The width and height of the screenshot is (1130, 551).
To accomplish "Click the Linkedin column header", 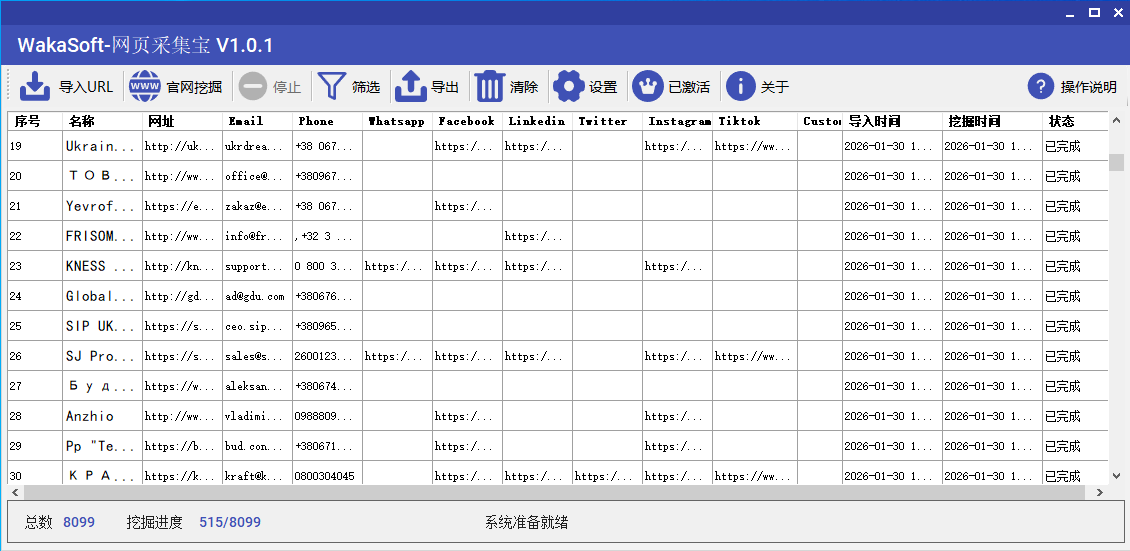I will coord(536,121).
